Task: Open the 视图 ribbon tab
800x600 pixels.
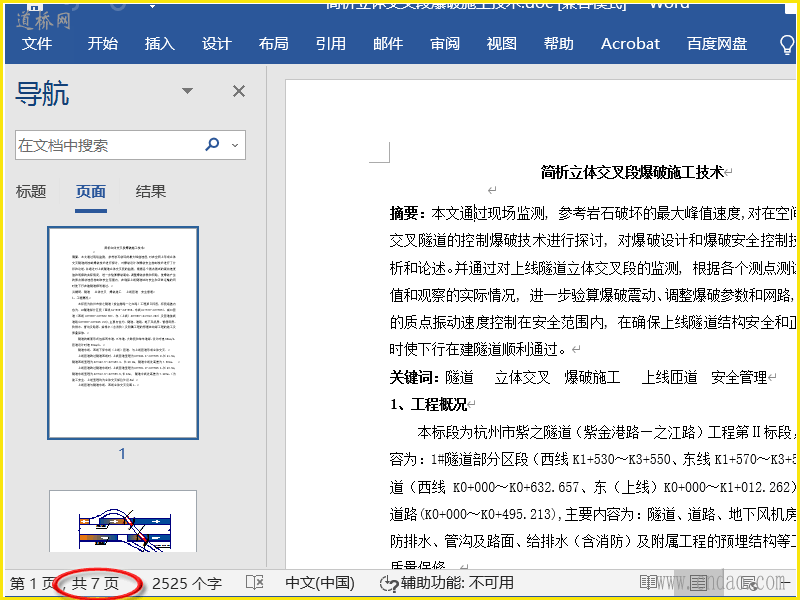Action: pos(502,44)
